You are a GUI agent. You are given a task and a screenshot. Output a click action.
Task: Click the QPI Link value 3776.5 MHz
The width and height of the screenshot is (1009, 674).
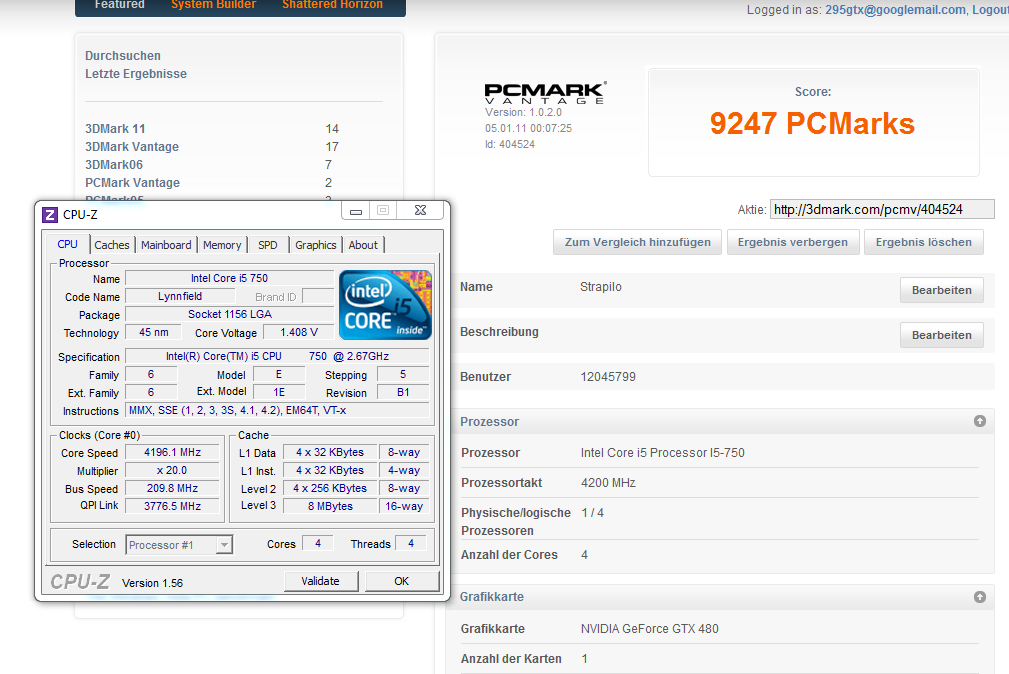coord(172,506)
